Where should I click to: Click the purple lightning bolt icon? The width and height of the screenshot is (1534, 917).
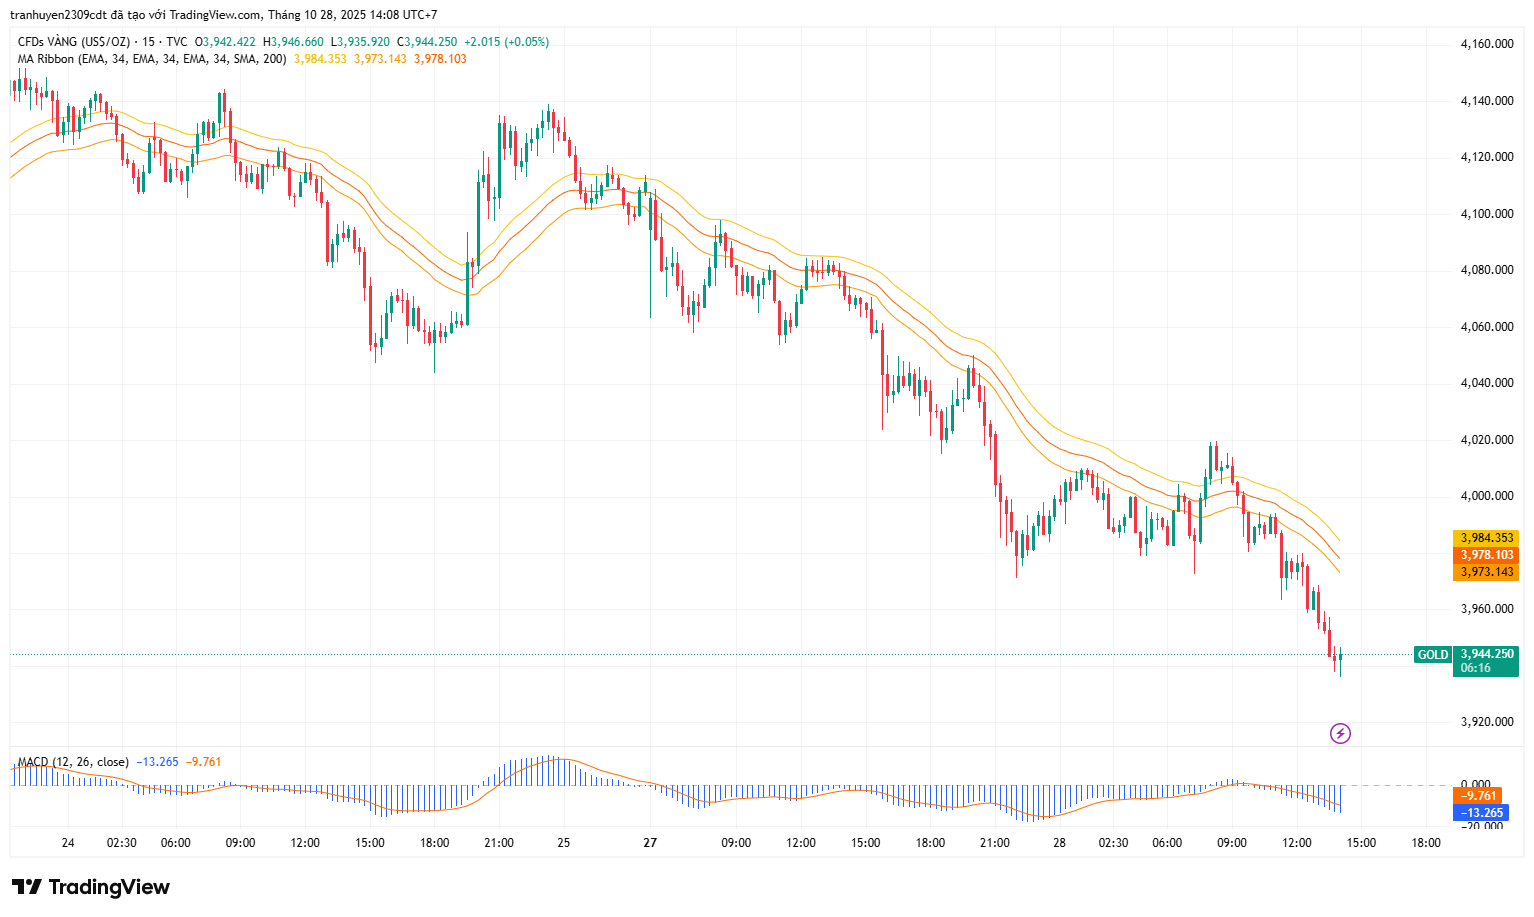point(1340,734)
